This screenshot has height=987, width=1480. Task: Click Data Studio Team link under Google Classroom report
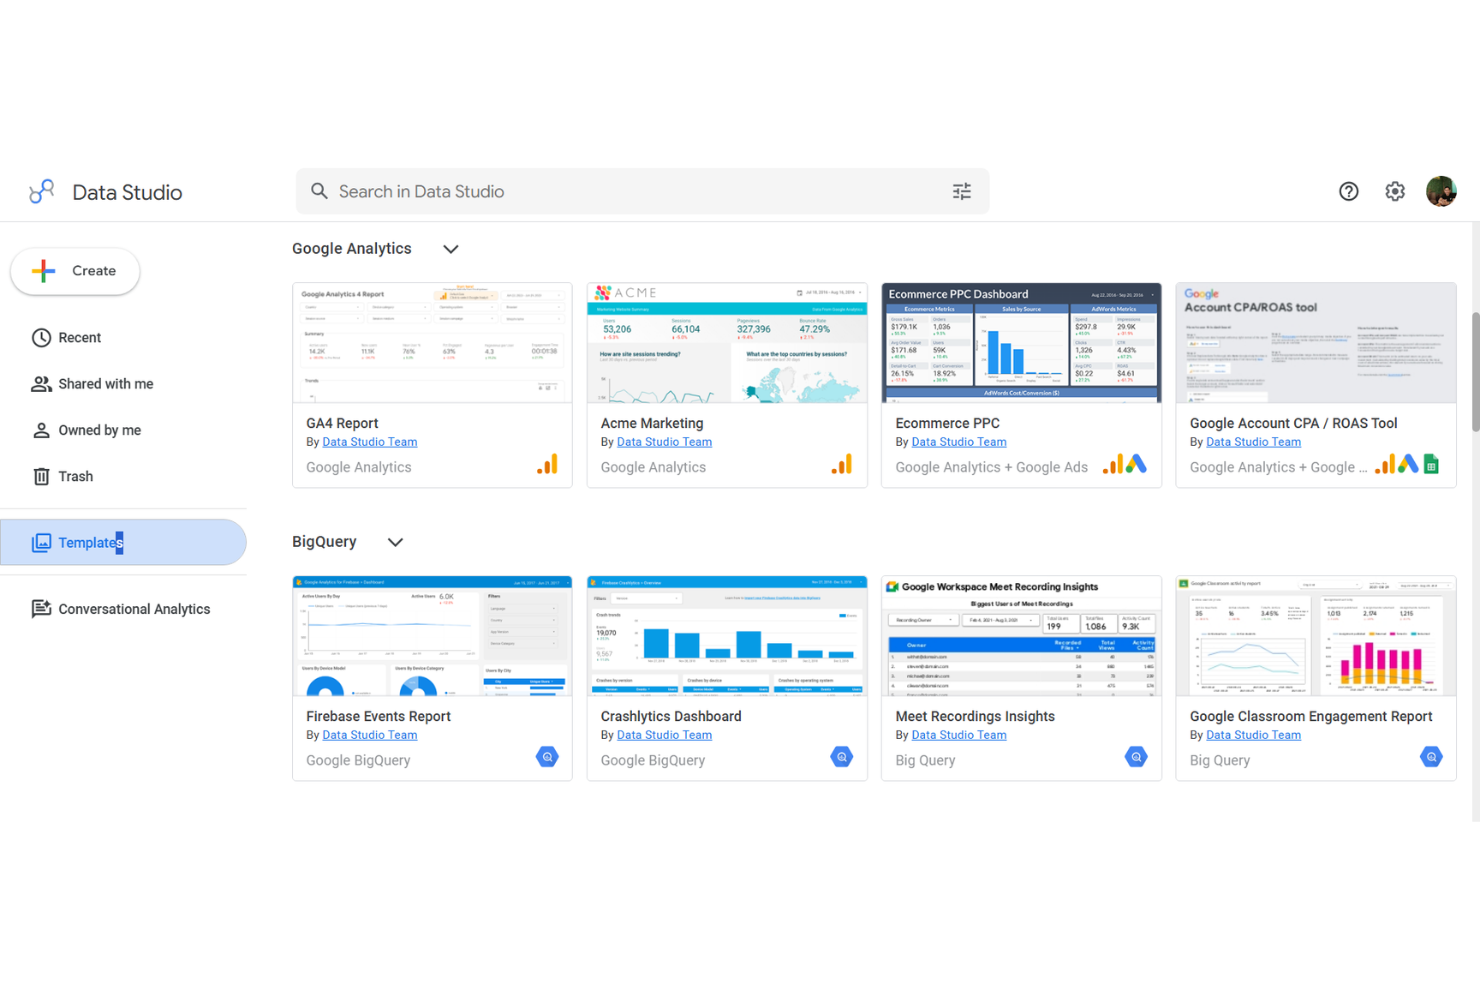[1253, 735]
